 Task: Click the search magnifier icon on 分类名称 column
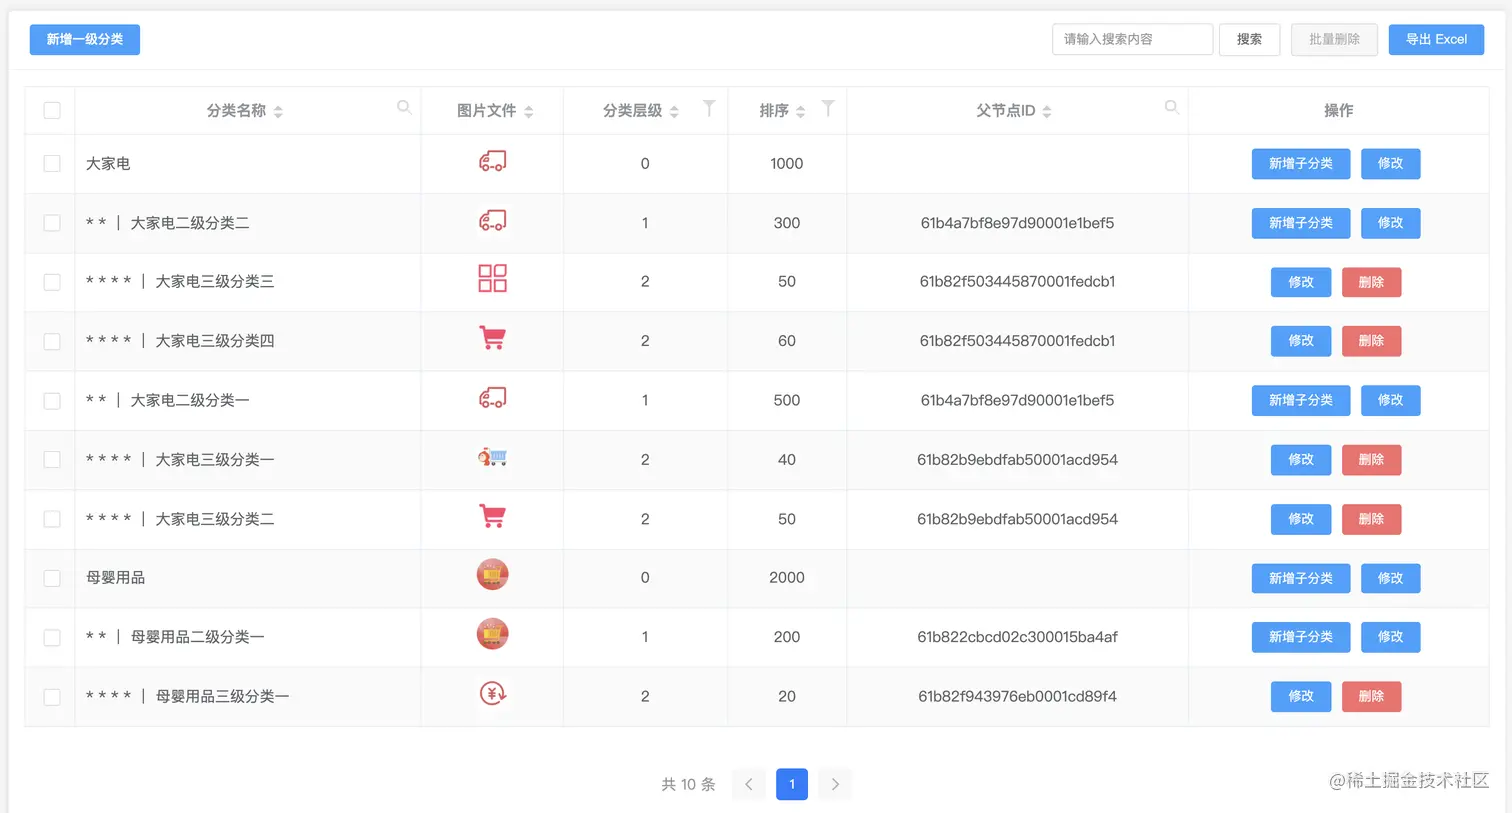(404, 107)
